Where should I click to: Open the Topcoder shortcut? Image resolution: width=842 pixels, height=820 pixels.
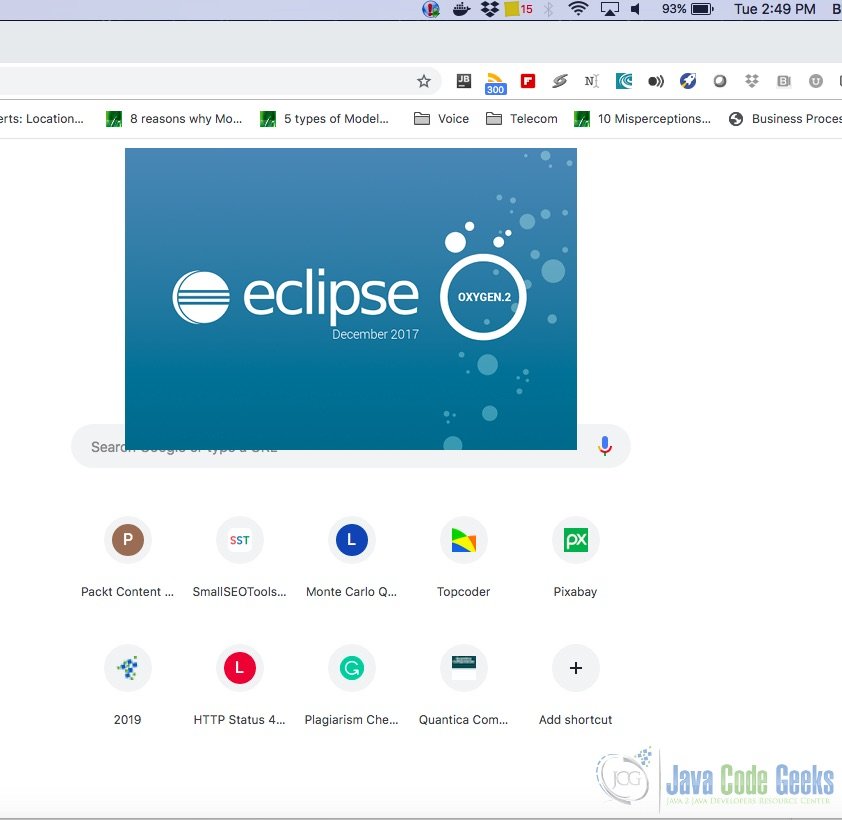[463, 540]
